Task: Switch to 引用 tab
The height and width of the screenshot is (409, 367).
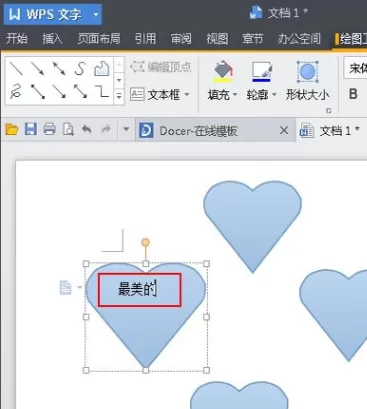Action: [x=145, y=39]
